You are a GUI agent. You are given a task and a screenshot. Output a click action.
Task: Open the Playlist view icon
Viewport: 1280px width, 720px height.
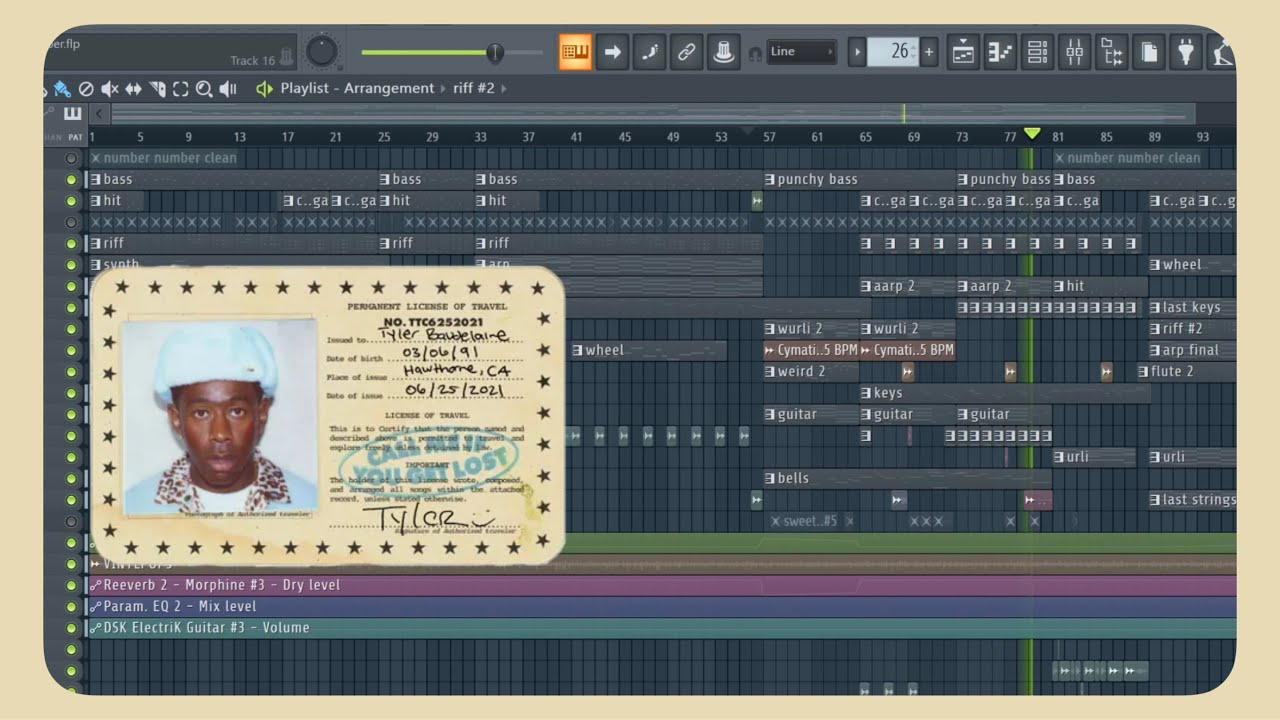coord(963,52)
